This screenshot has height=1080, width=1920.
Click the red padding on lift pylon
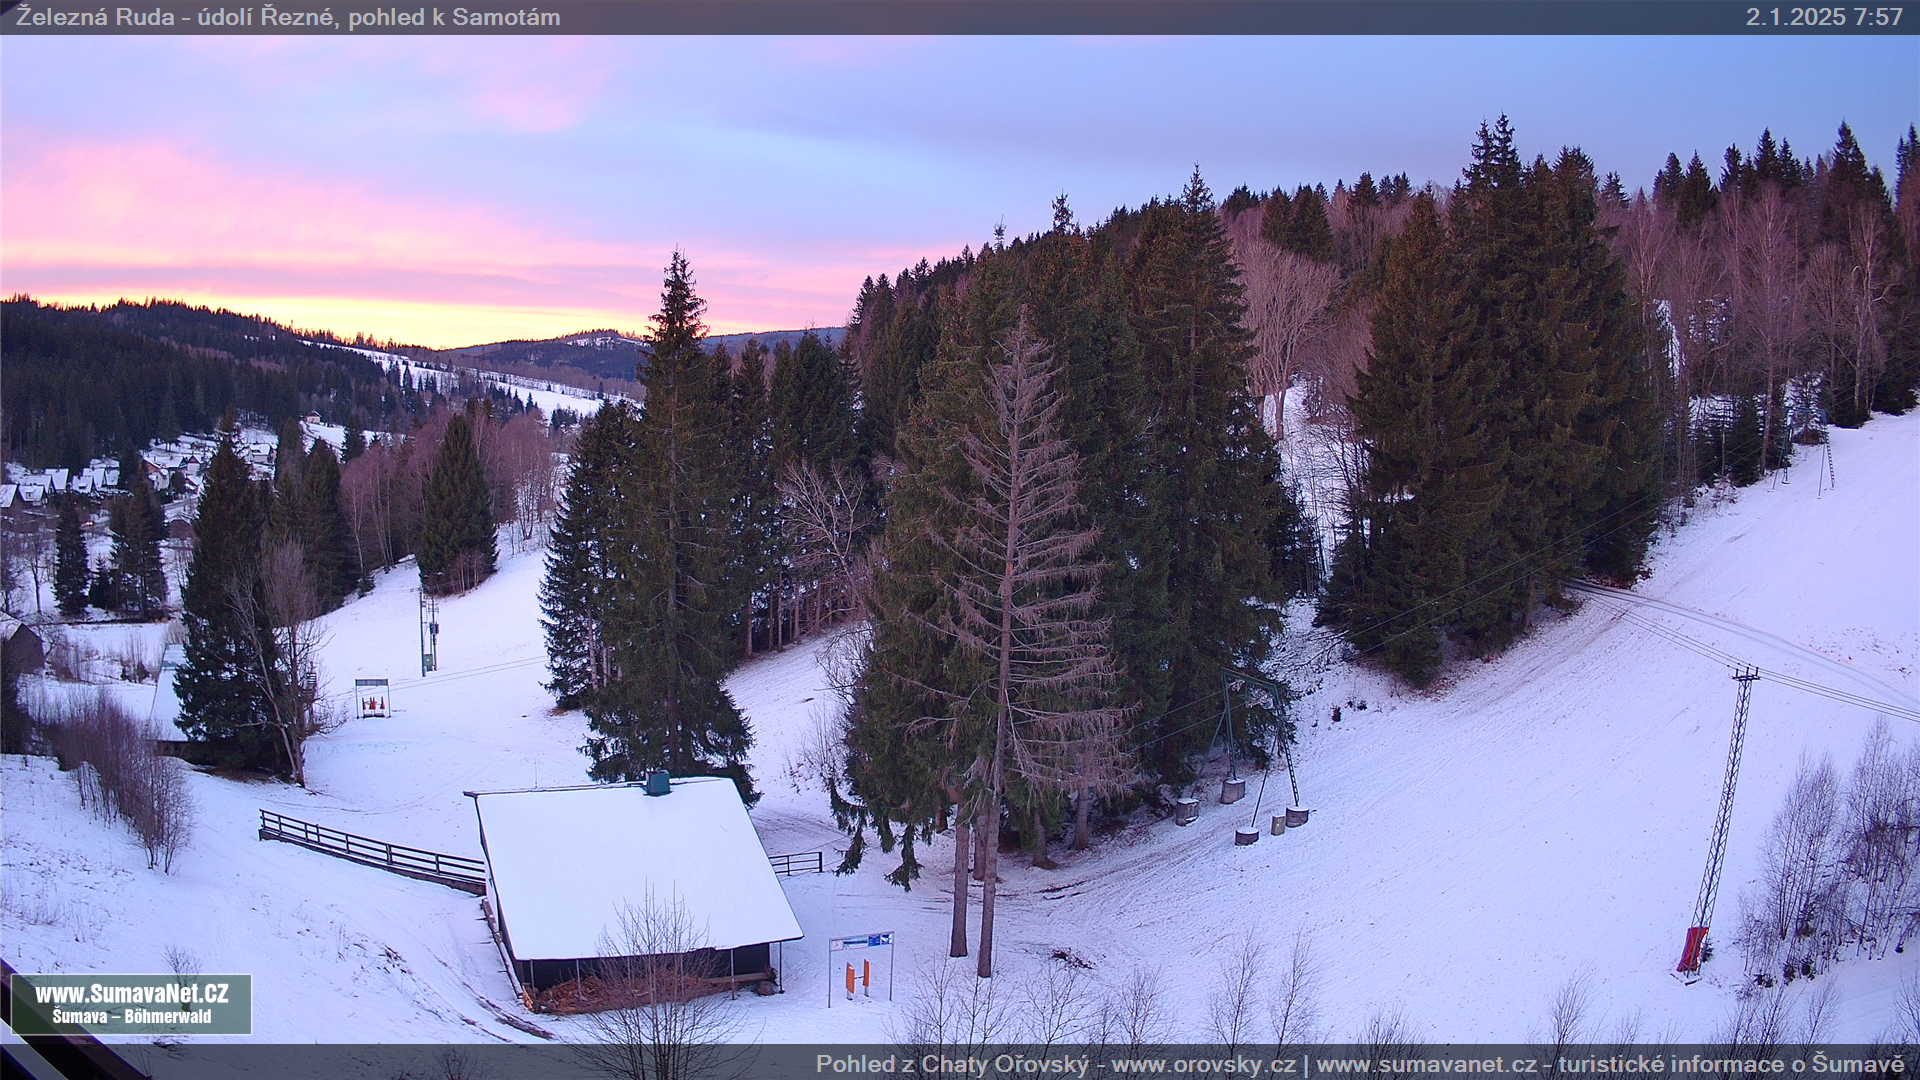tap(1692, 949)
